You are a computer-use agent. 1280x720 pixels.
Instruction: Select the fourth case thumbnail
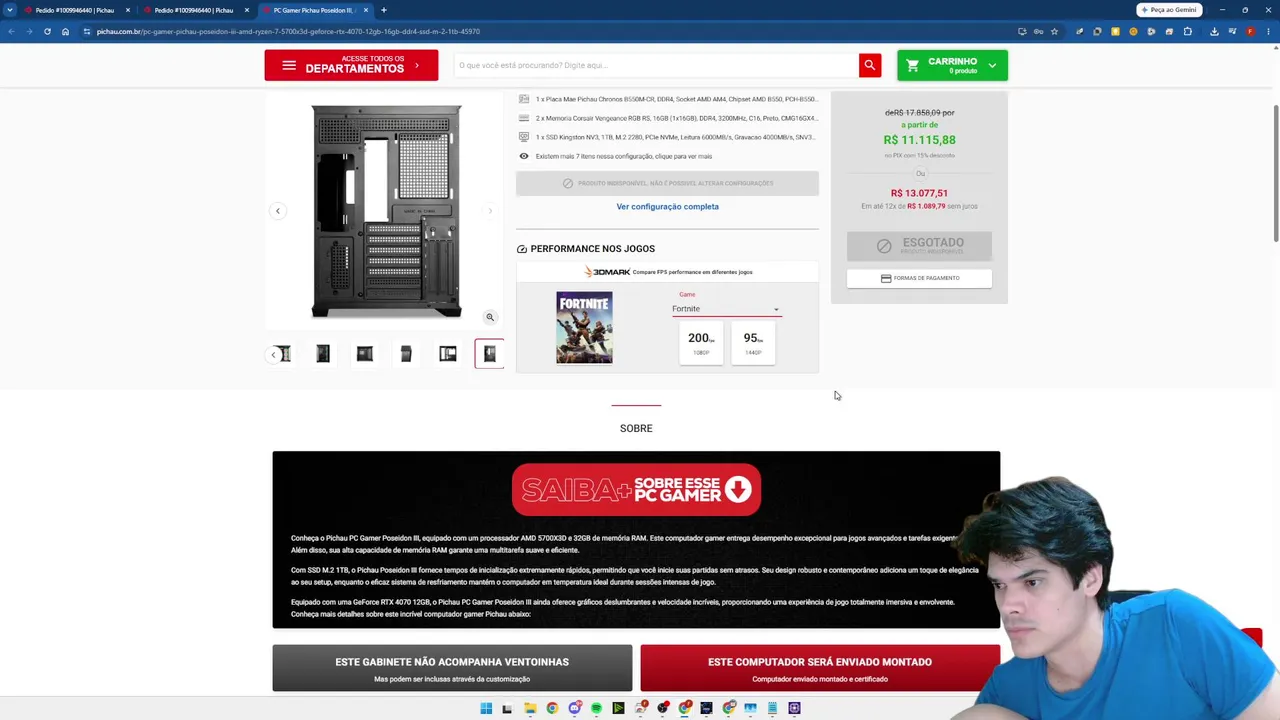[x=406, y=354]
